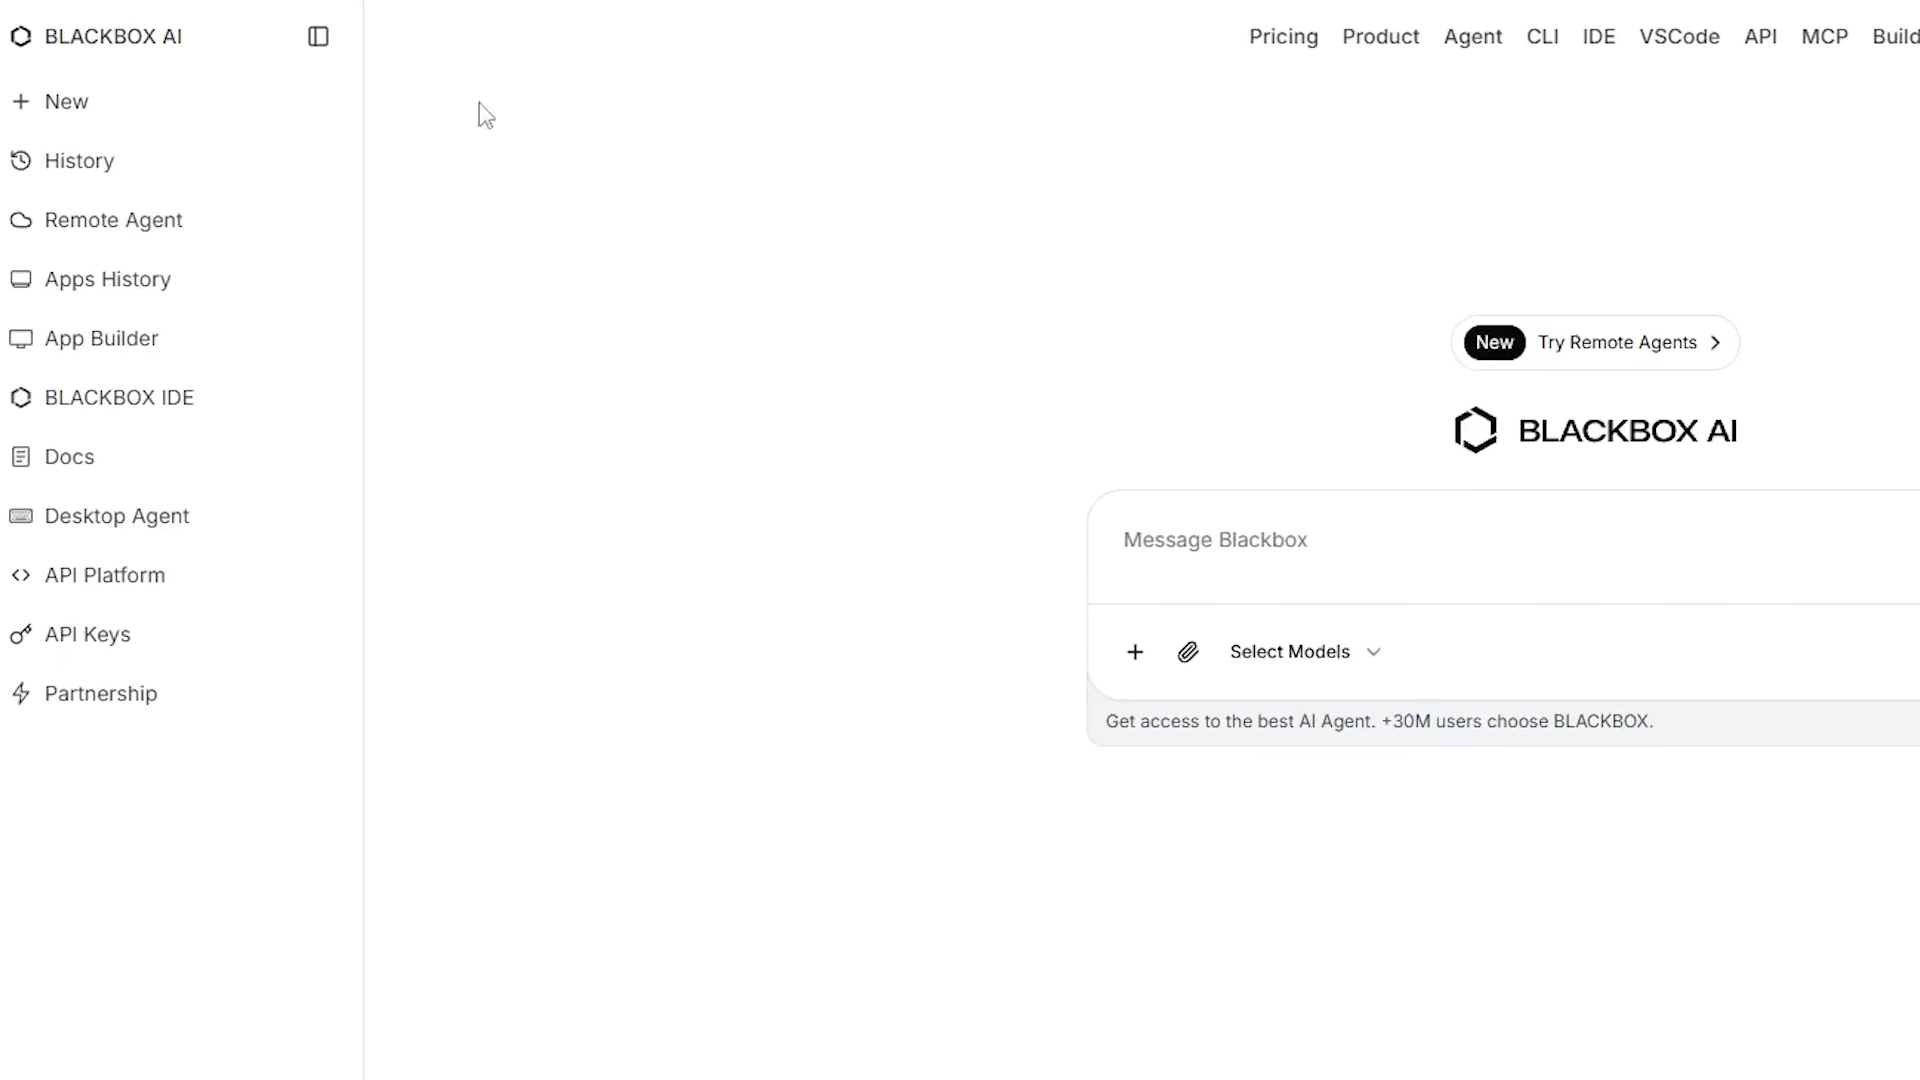Open the Try Remote Agents banner arrow
Viewport: 1920px width, 1080px height.
[1716, 343]
